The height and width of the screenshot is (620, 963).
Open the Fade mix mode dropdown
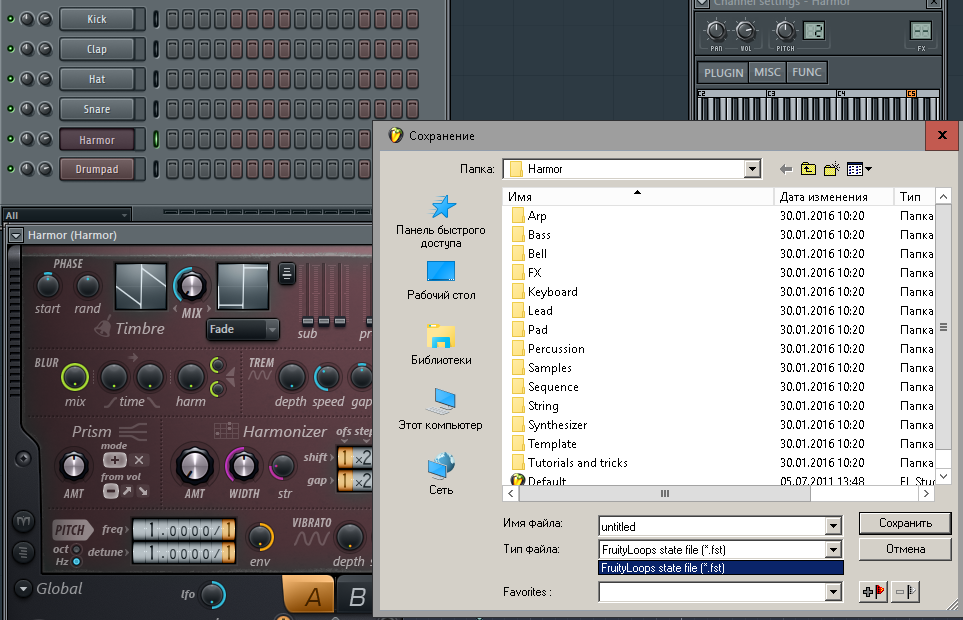[x=243, y=330]
